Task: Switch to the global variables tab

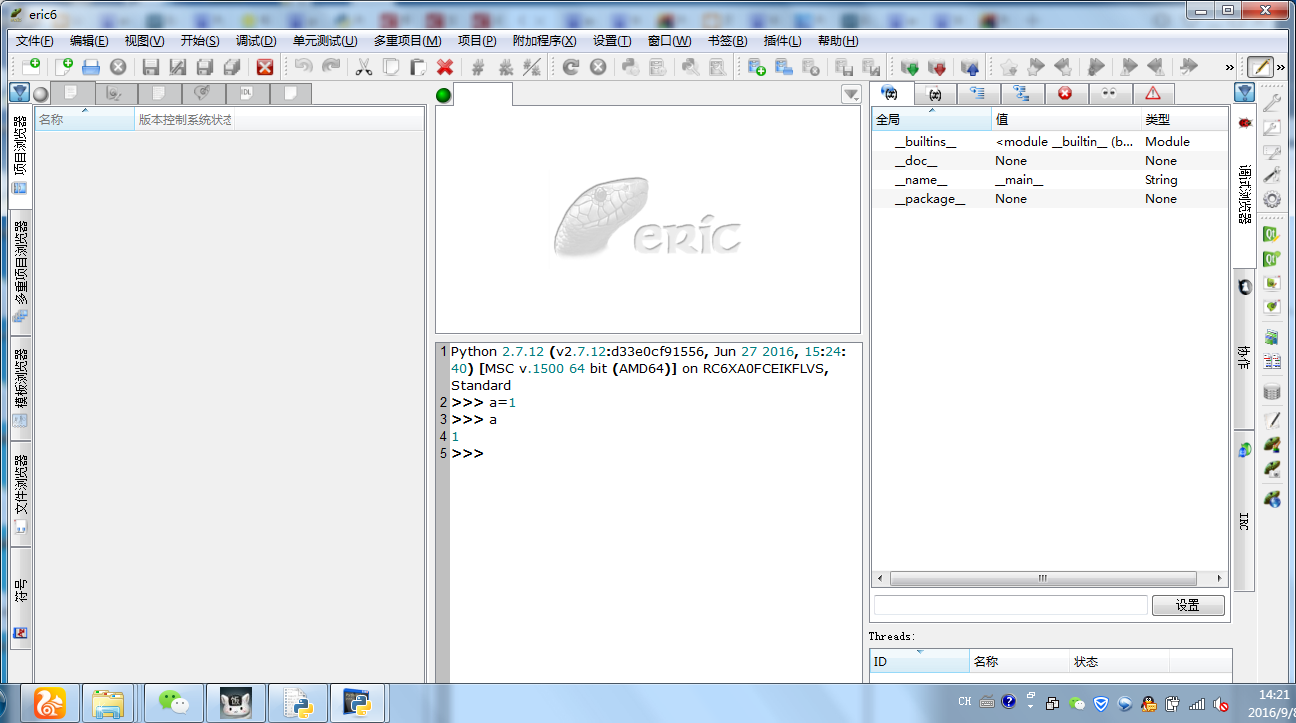Action: [x=892, y=93]
